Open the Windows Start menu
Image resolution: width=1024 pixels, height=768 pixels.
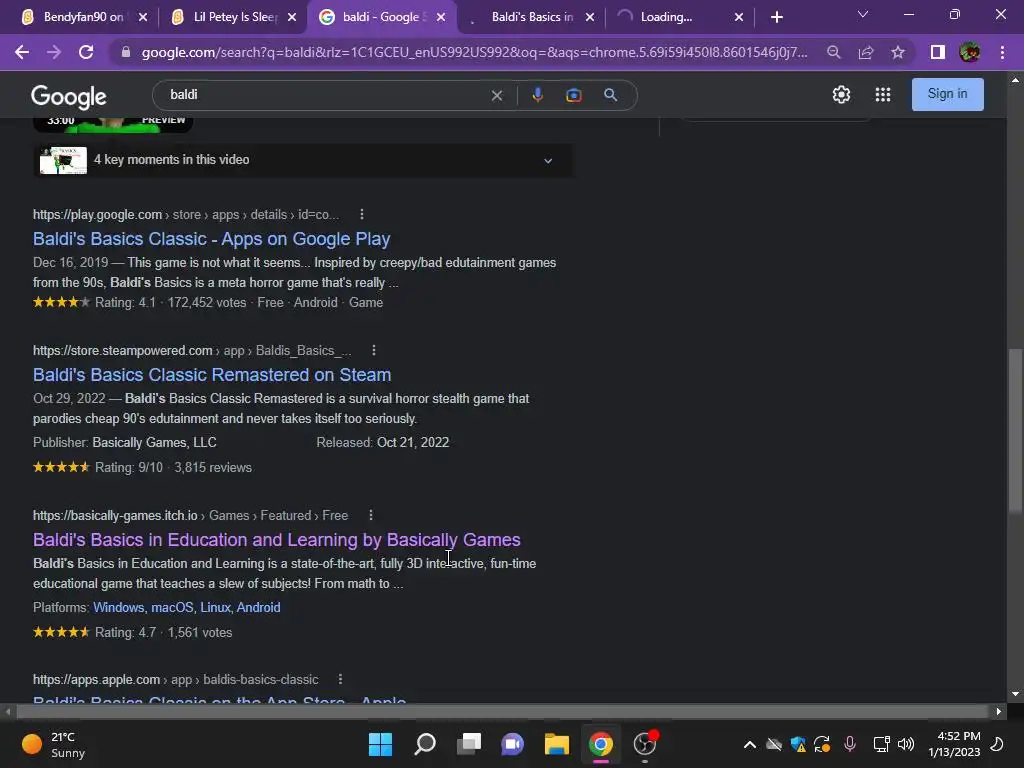[x=381, y=744]
